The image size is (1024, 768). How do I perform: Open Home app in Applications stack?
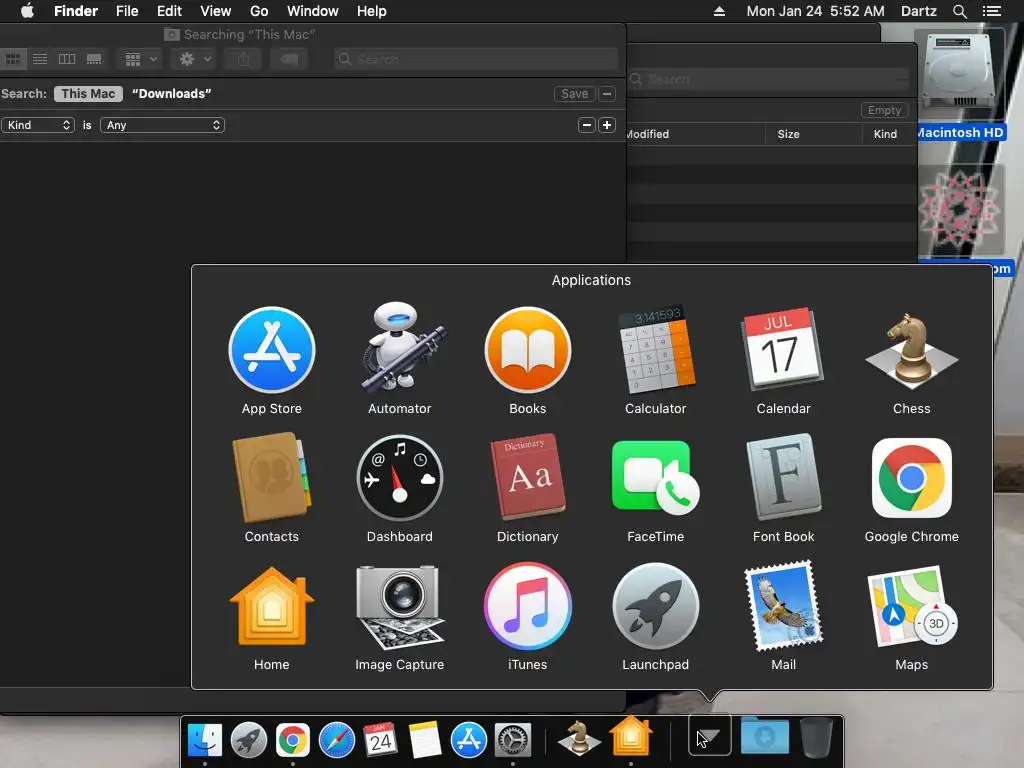(272, 607)
